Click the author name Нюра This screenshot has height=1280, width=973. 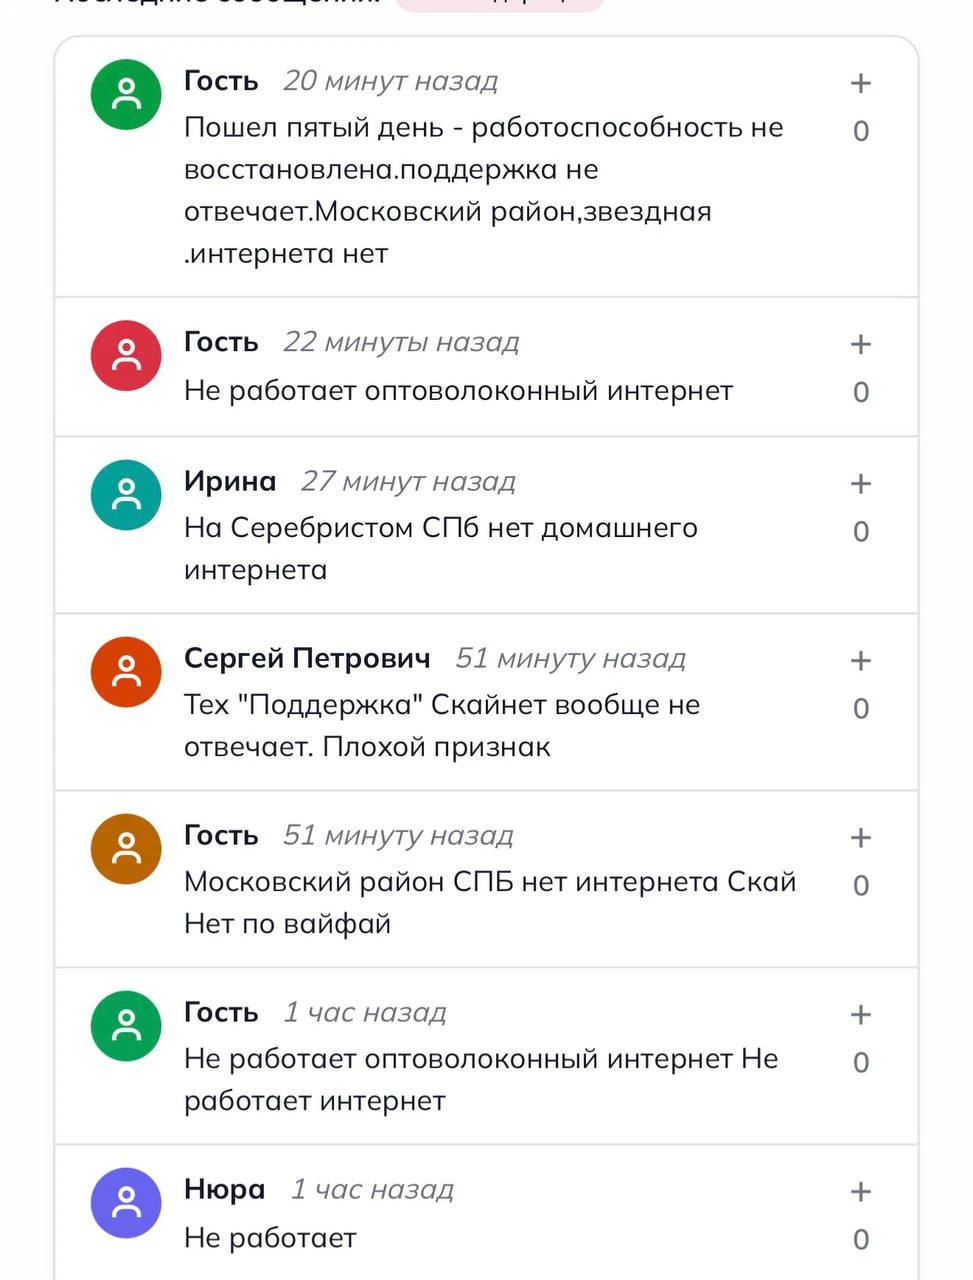coord(225,1190)
